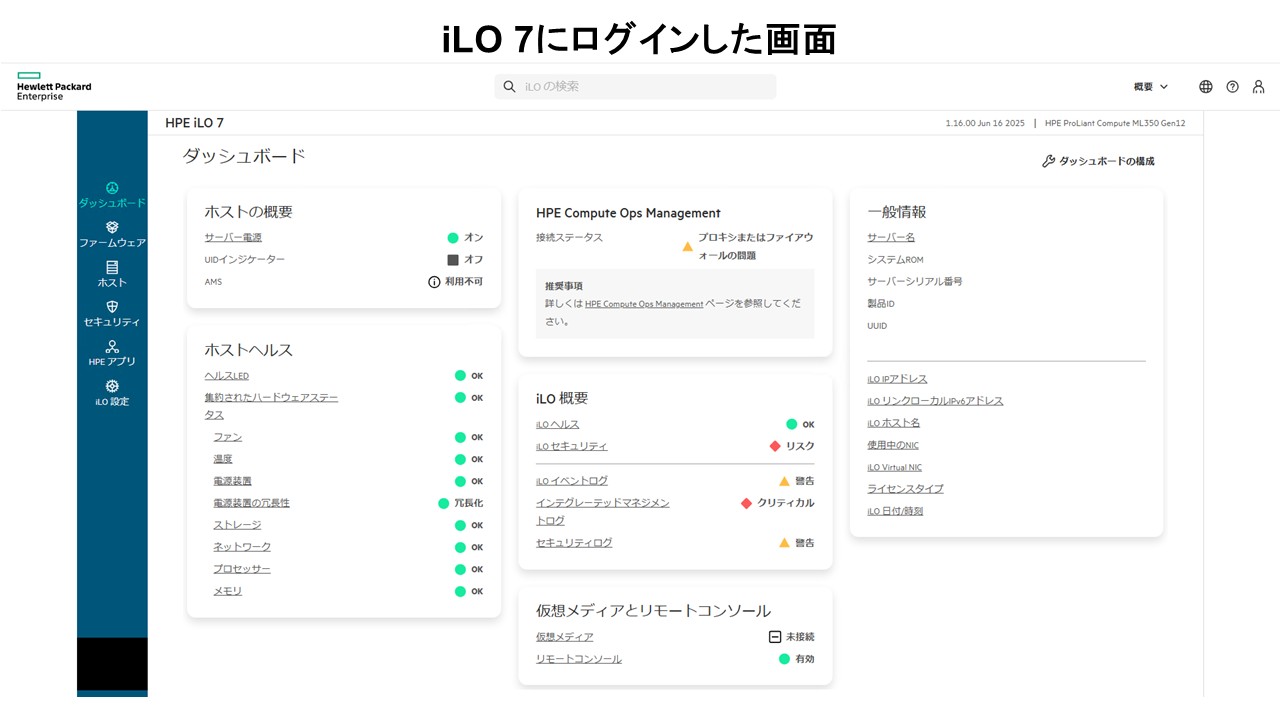
Task: Open the help question mark icon
Action: 1233,87
